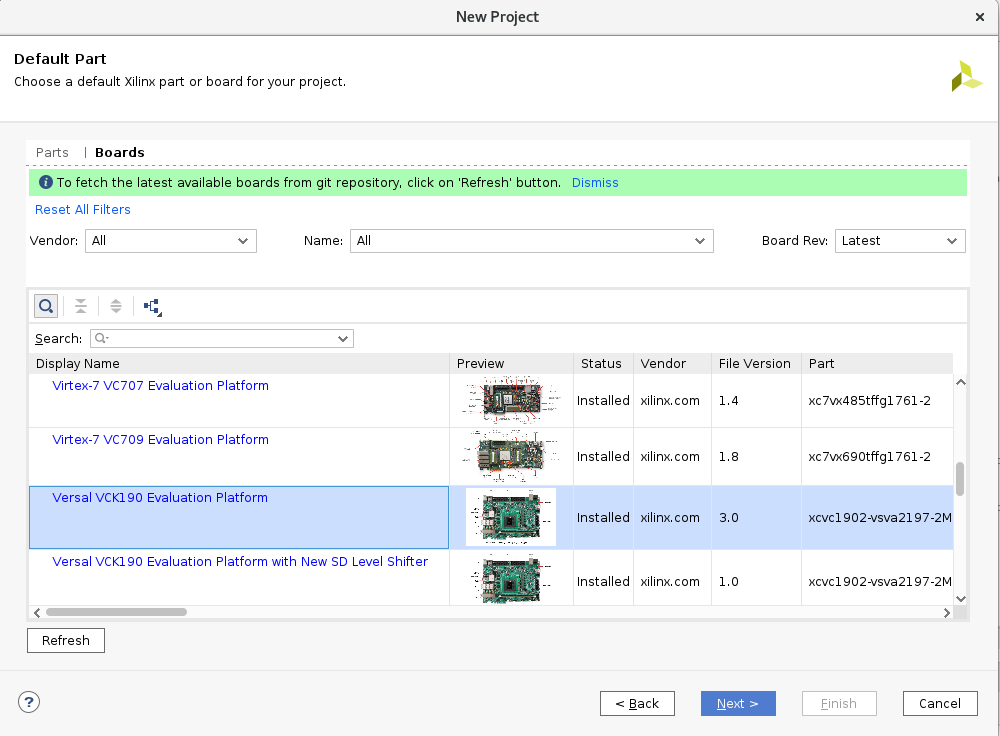Click Reset All Filters link

click(83, 209)
